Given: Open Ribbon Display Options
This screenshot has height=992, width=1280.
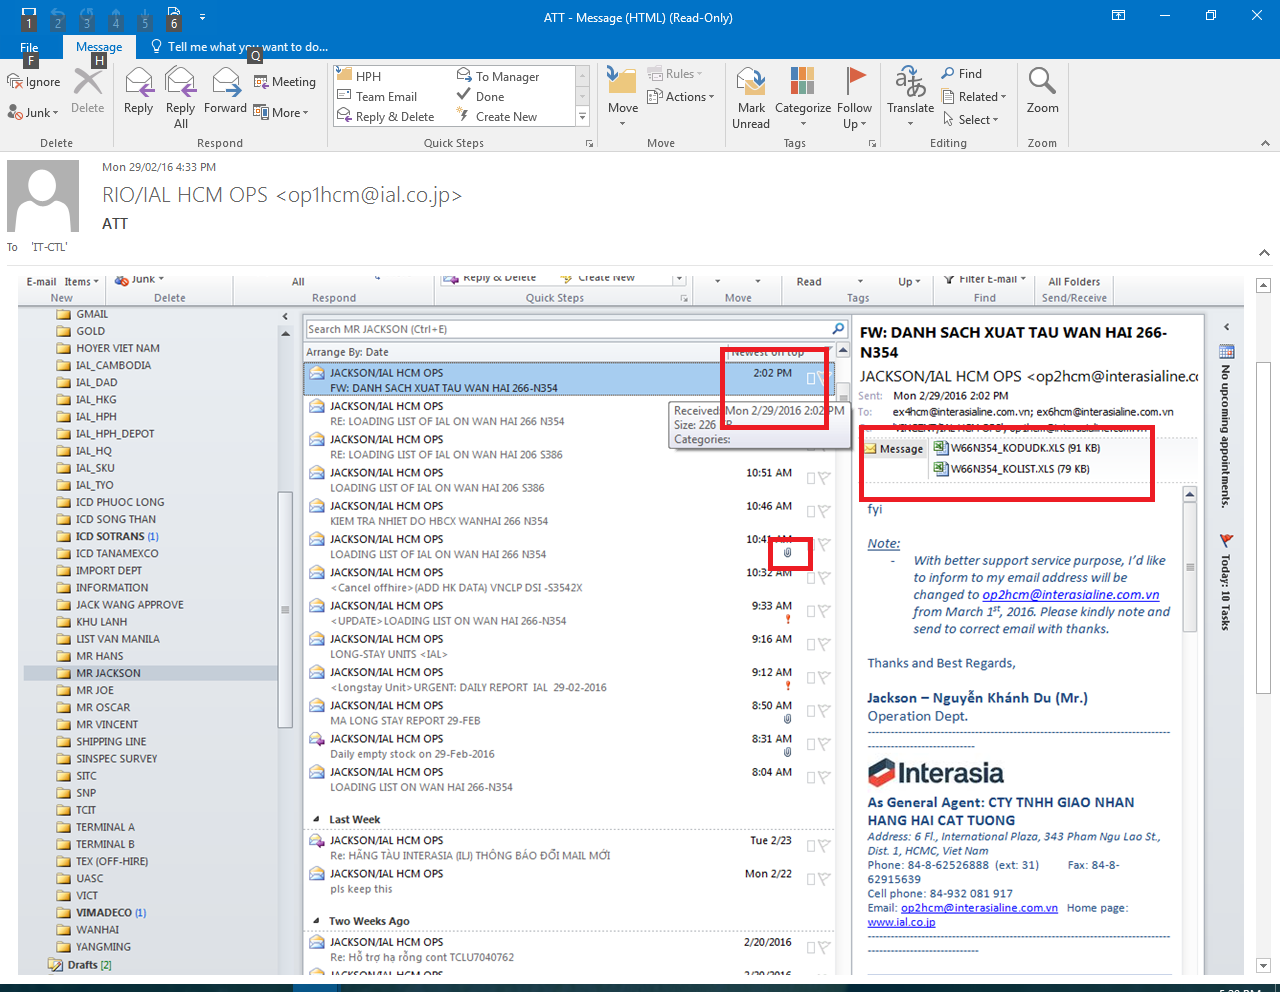Looking at the screenshot, I should click(1119, 16).
